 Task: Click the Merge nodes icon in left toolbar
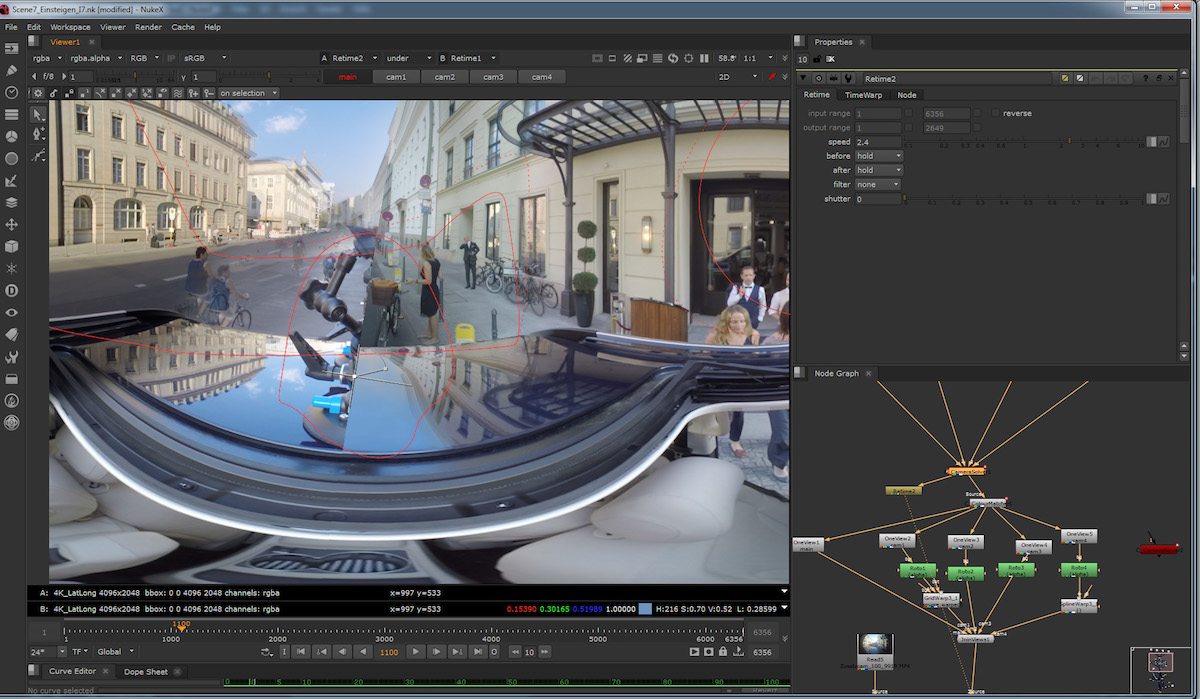click(11, 202)
